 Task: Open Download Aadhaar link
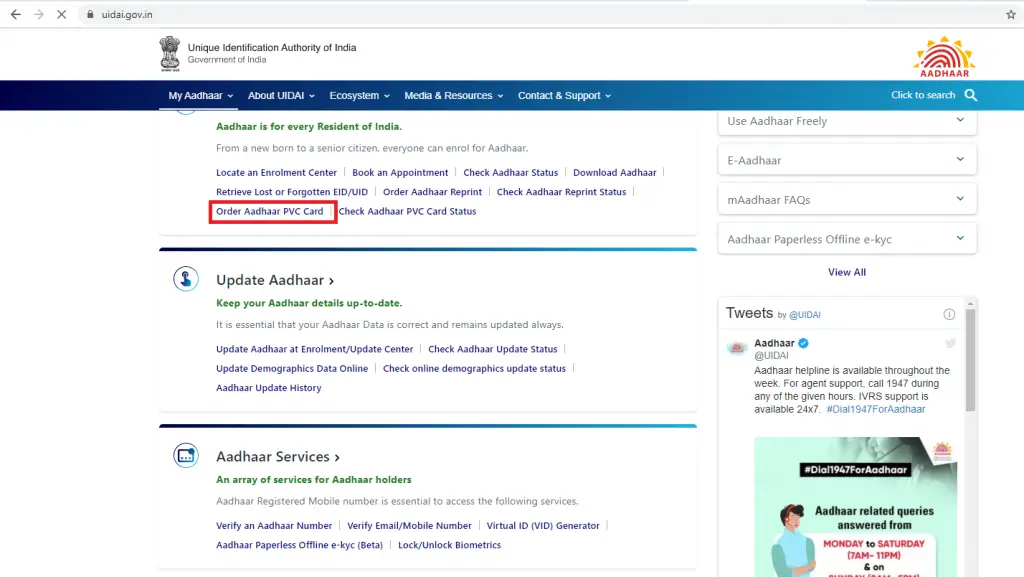[615, 172]
